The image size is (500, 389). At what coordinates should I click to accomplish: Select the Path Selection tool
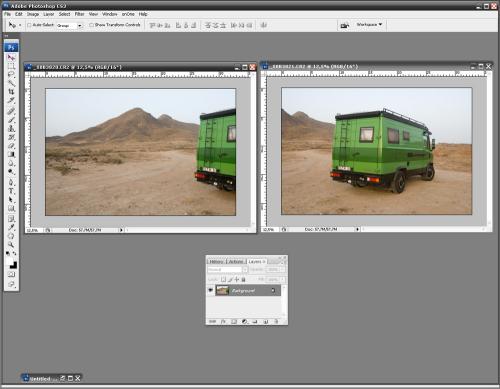tap(11, 200)
